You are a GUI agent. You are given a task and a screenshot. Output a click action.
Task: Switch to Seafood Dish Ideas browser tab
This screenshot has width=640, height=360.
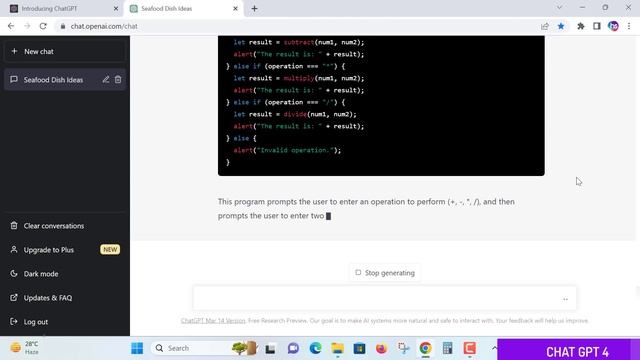point(180,9)
